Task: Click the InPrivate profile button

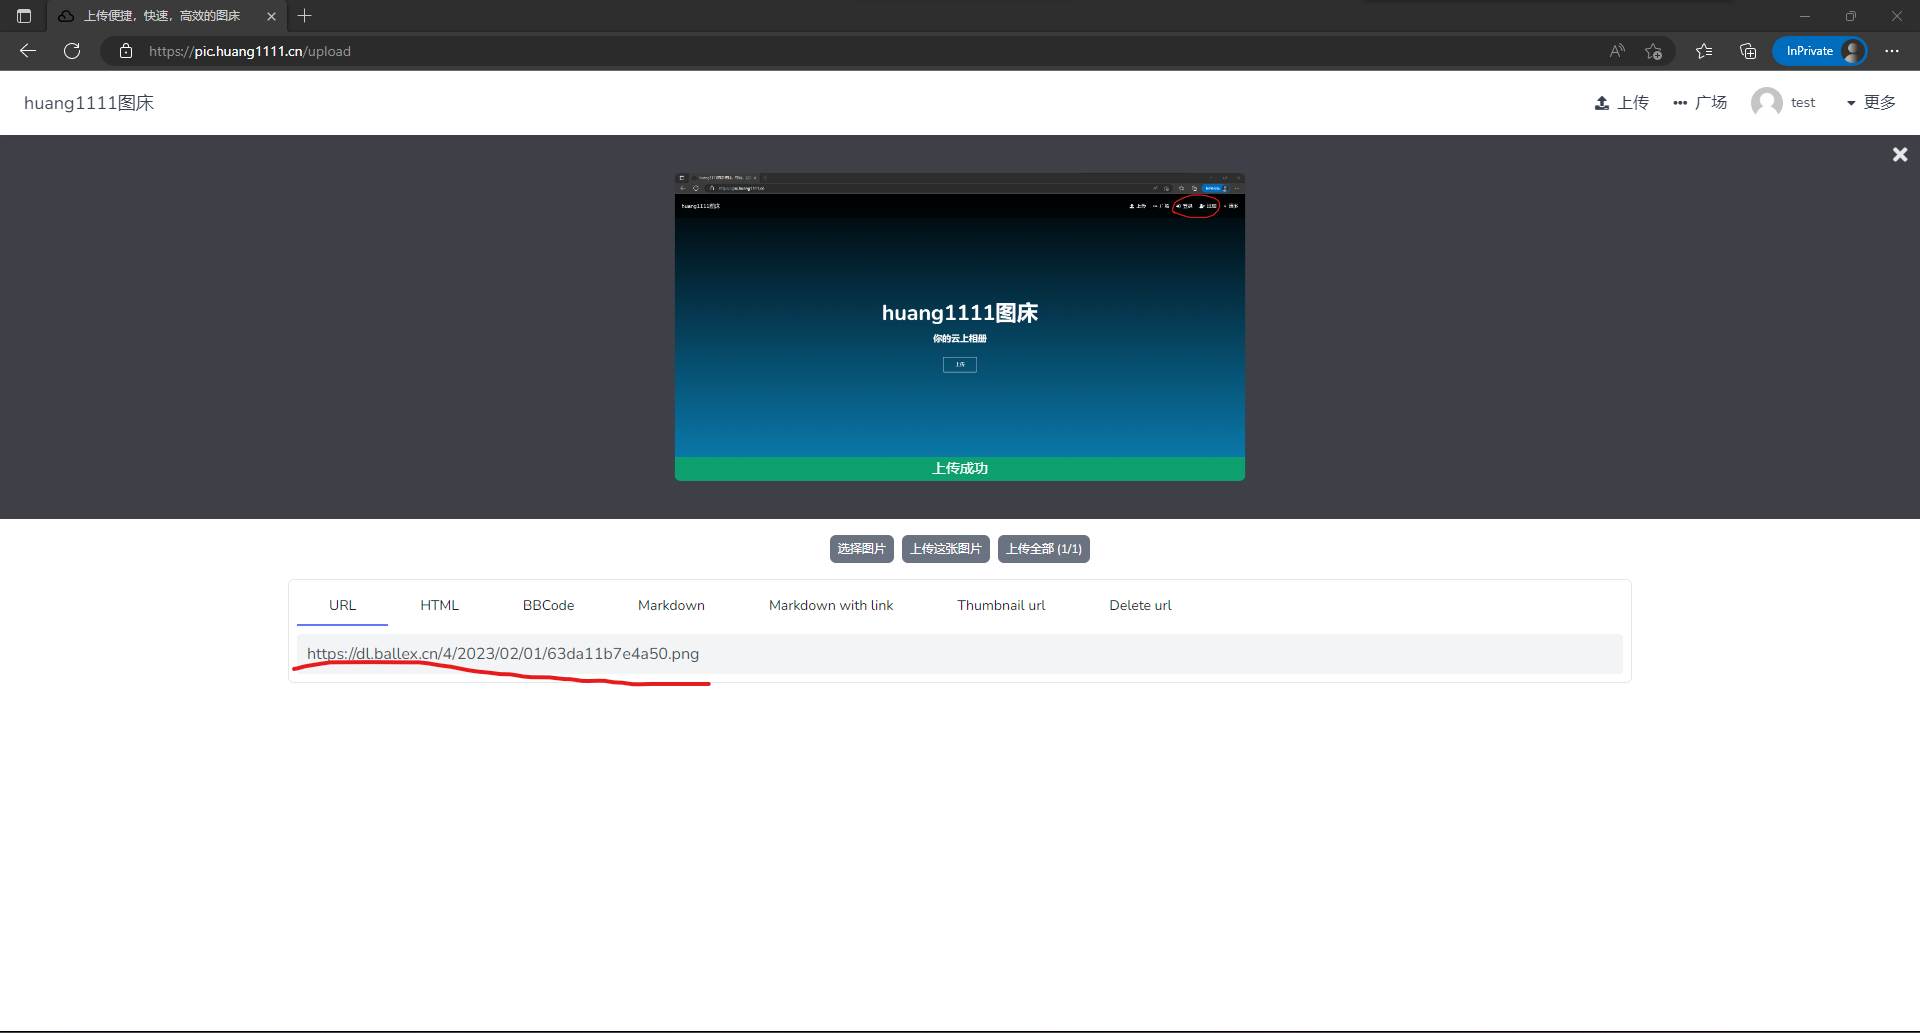Action: pos(1819,51)
